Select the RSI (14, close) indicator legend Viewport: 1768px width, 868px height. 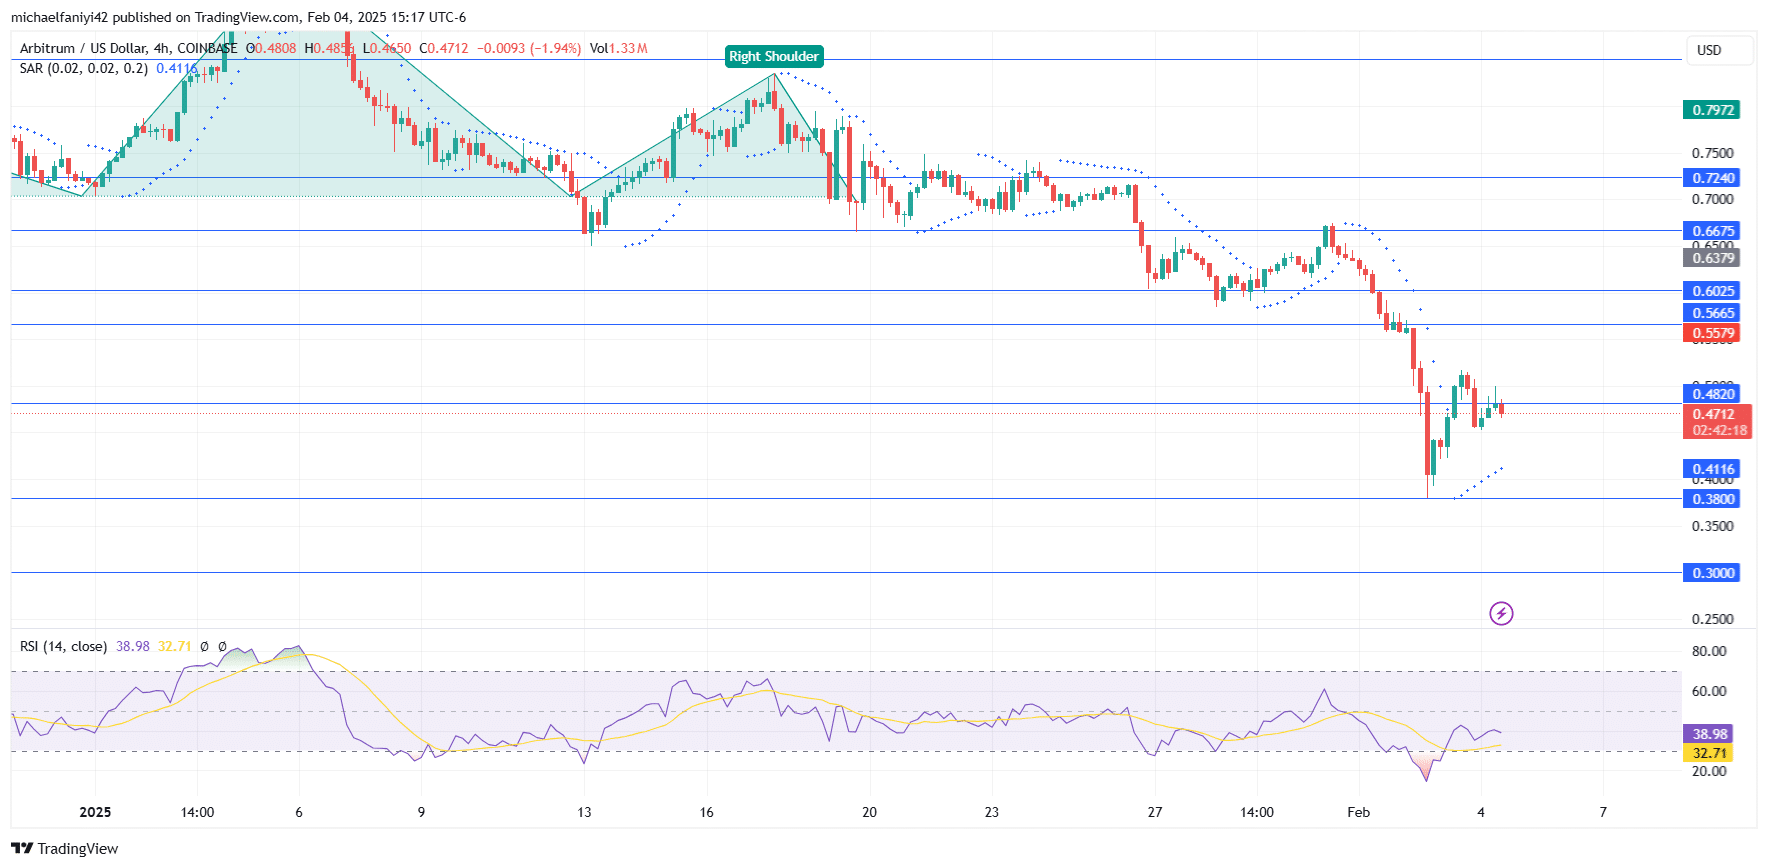point(63,646)
